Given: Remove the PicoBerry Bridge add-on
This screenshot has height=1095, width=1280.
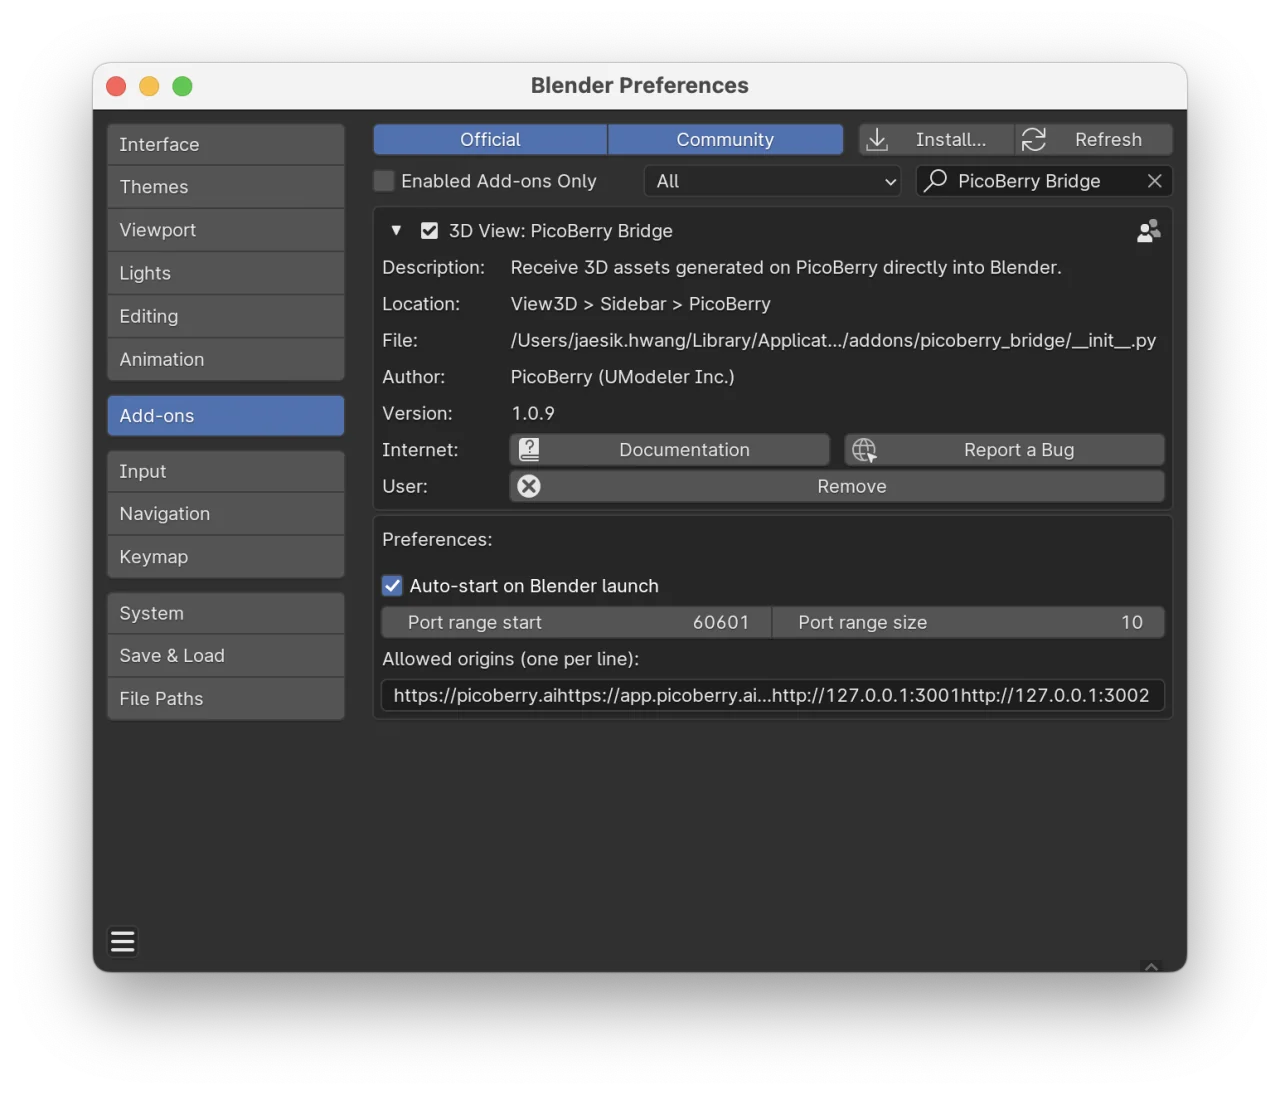Looking at the screenshot, I should click(x=838, y=486).
